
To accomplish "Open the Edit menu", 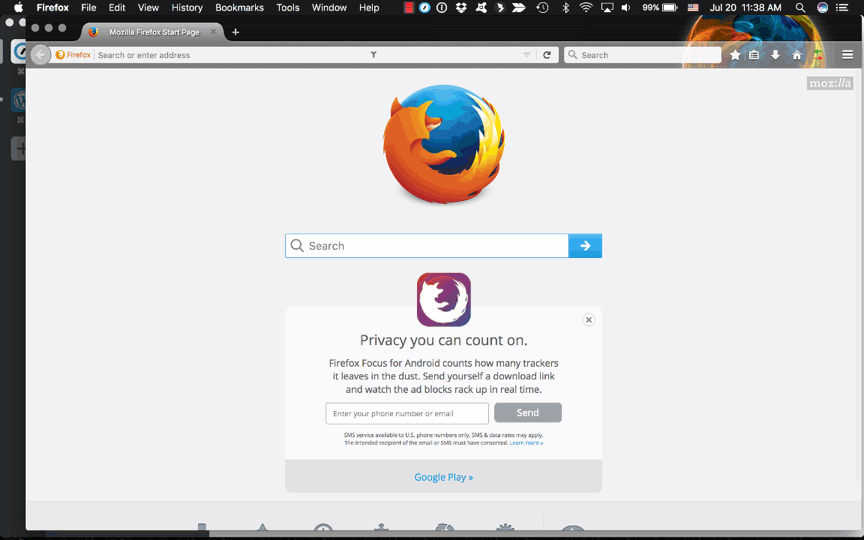I will point(117,8).
